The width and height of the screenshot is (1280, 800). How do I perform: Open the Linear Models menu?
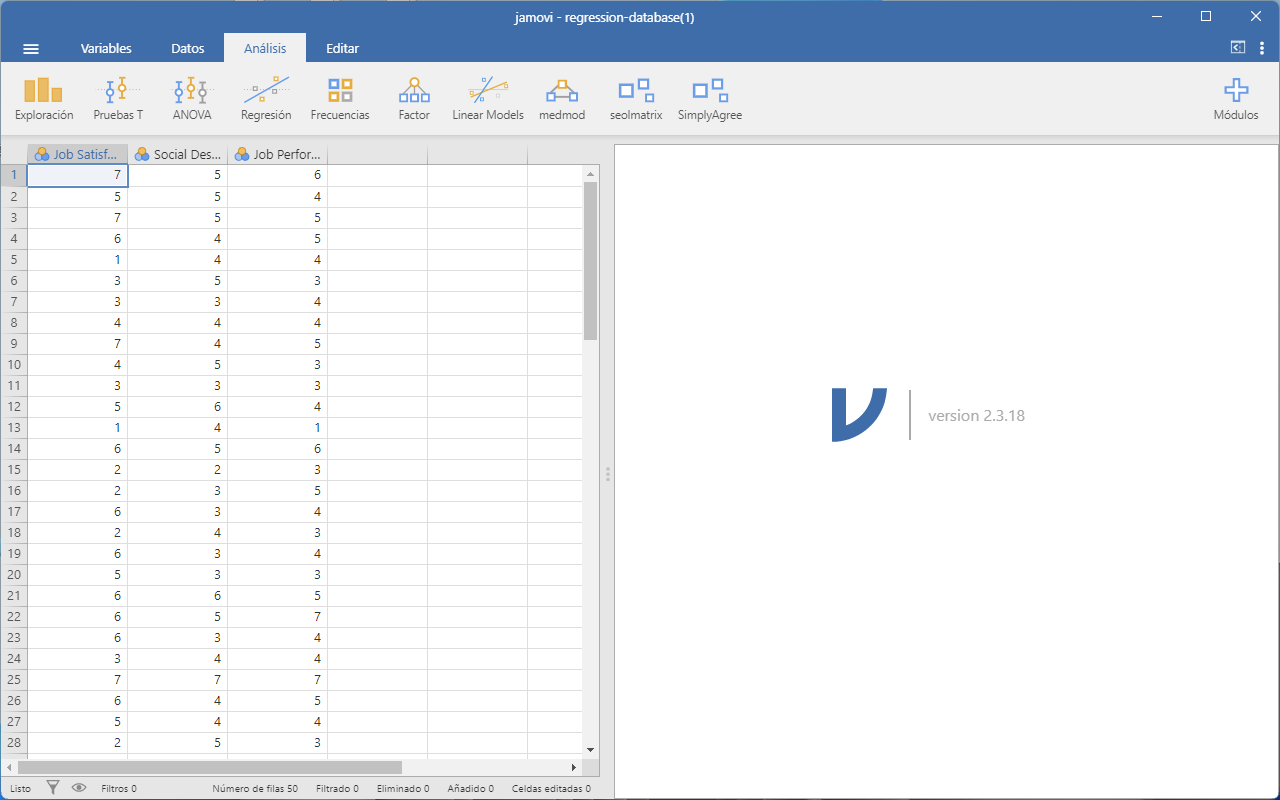pos(488,99)
